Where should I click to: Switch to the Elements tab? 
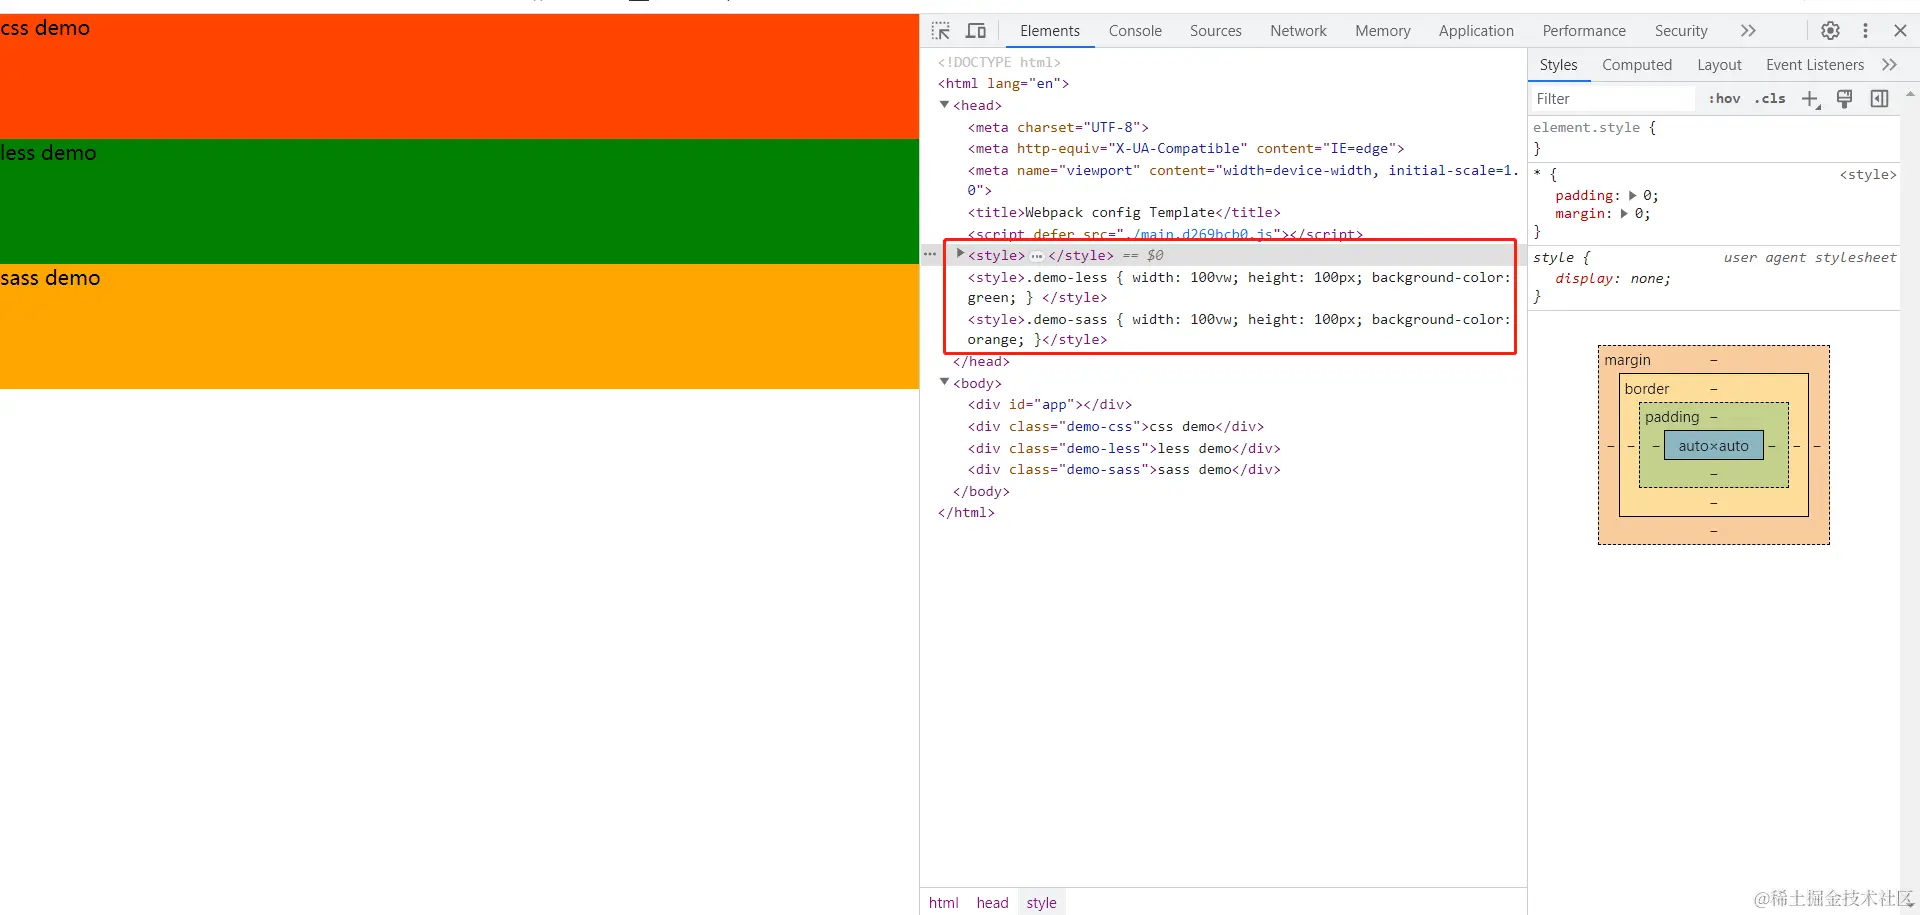click(x=1050, y=31)
